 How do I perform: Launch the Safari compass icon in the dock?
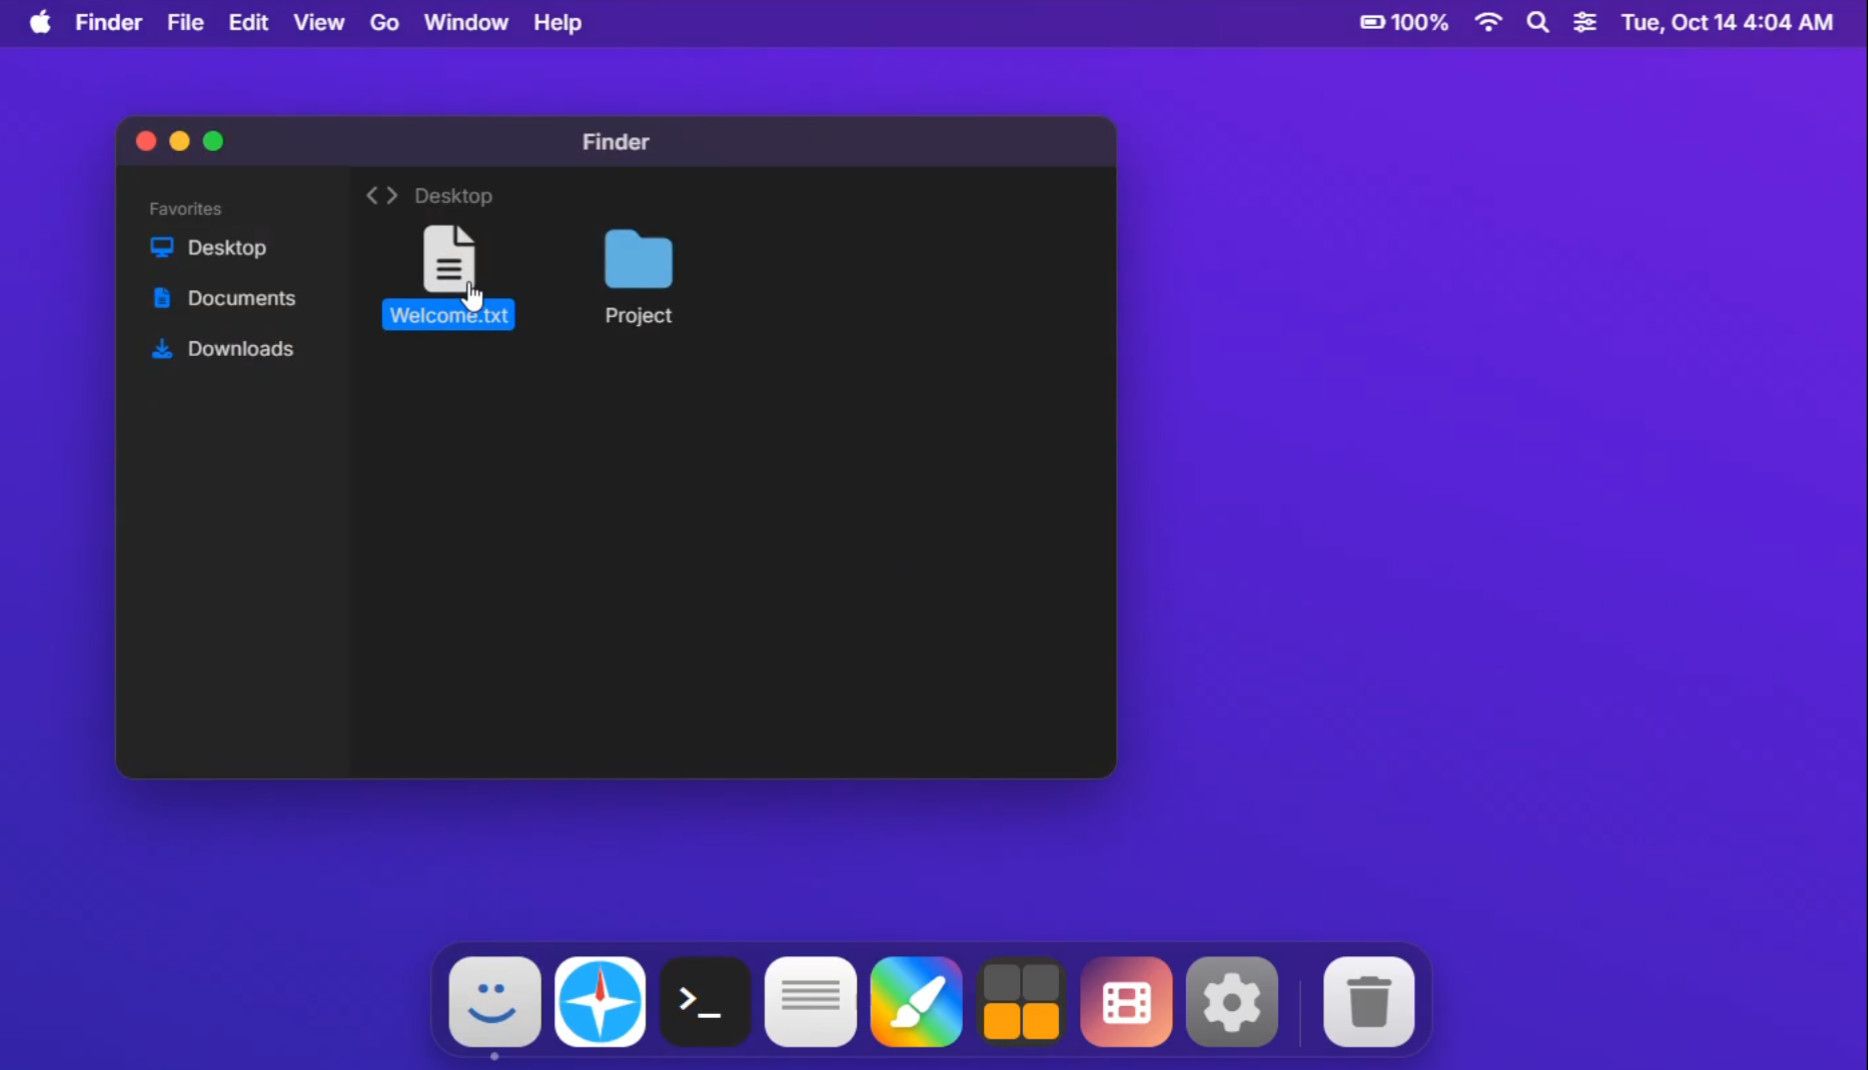tap(598, 1001)
